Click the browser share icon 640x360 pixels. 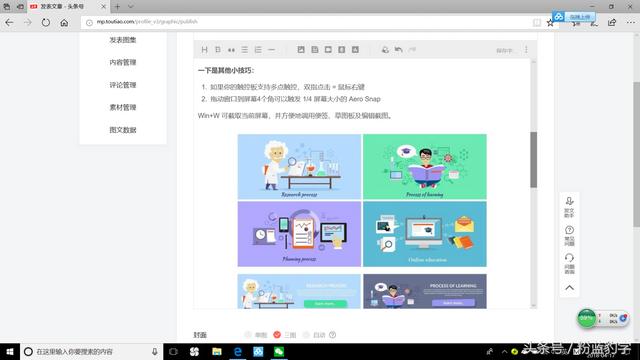(612, 22)
